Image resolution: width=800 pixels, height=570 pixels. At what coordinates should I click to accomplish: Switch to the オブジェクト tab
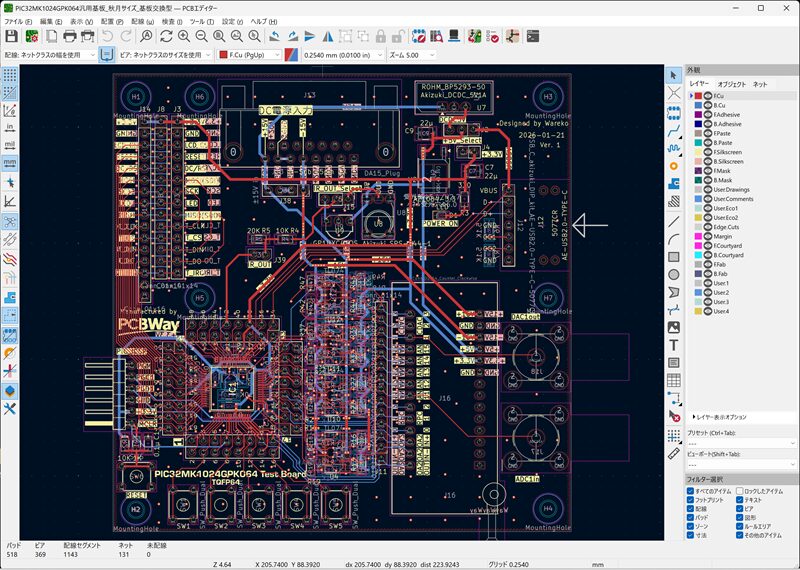(x=732, y=84)
